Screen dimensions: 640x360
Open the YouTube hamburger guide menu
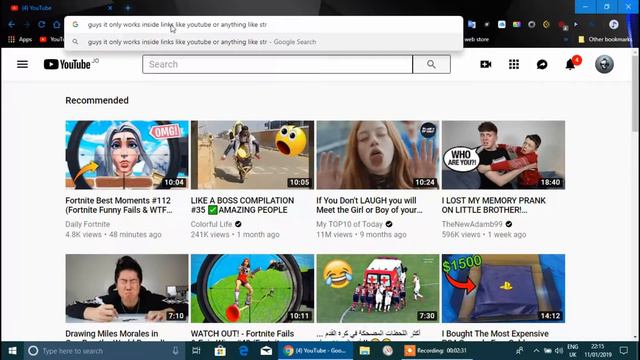point(22,64)
